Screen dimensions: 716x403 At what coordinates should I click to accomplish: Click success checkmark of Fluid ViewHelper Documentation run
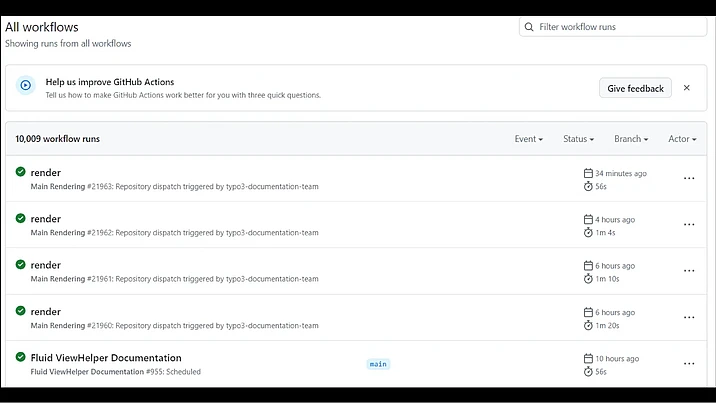20,357
